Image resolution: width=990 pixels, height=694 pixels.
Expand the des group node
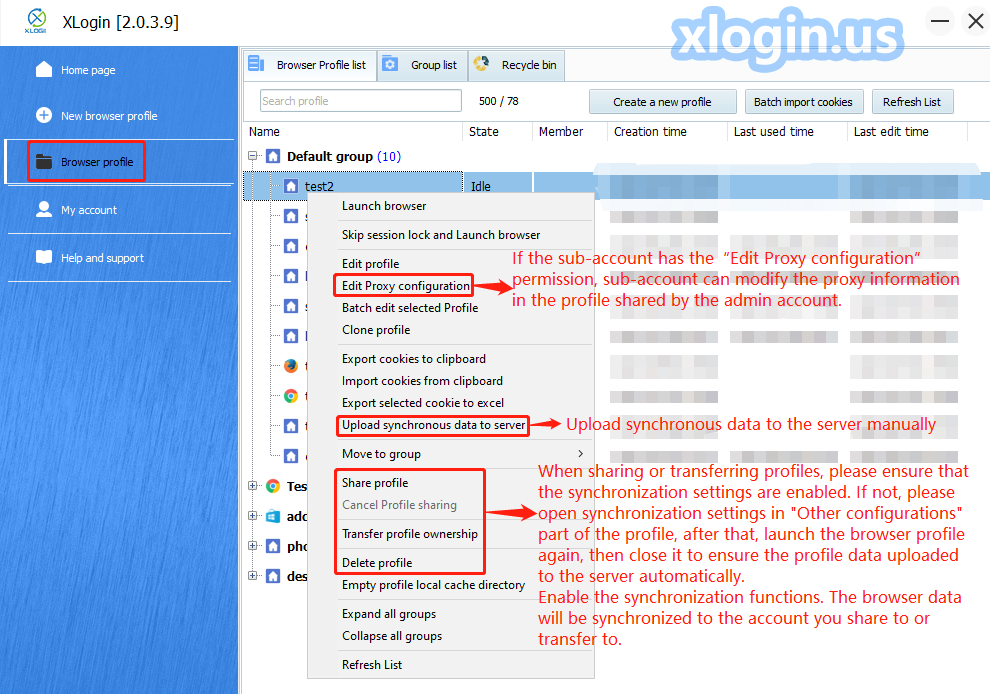point(253,576)
